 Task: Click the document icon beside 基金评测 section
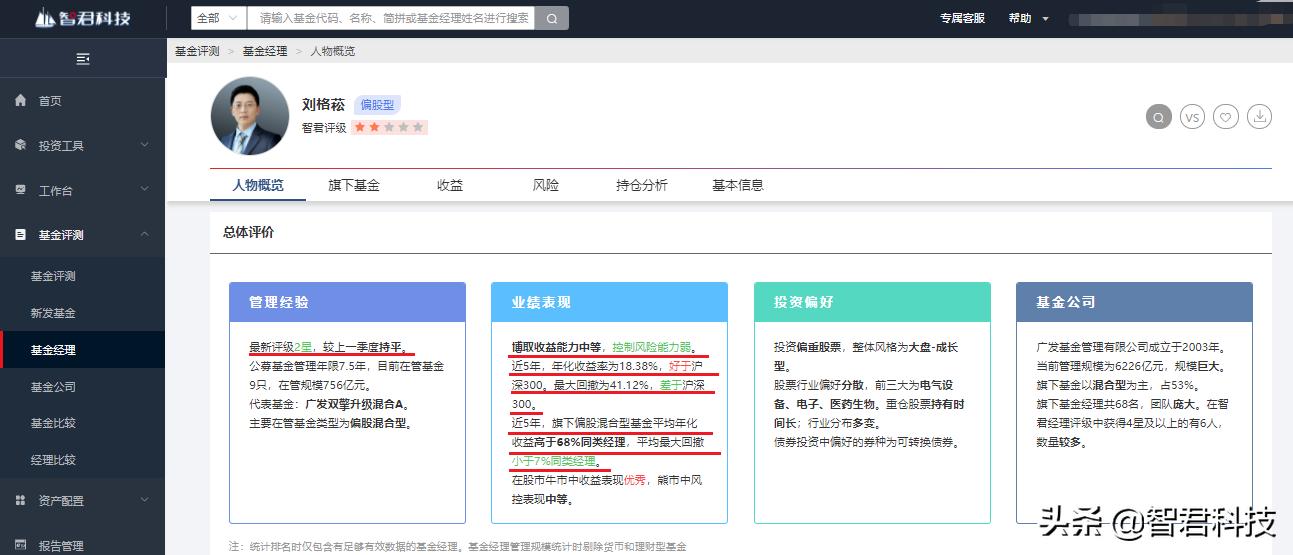[x=21, y=235]
